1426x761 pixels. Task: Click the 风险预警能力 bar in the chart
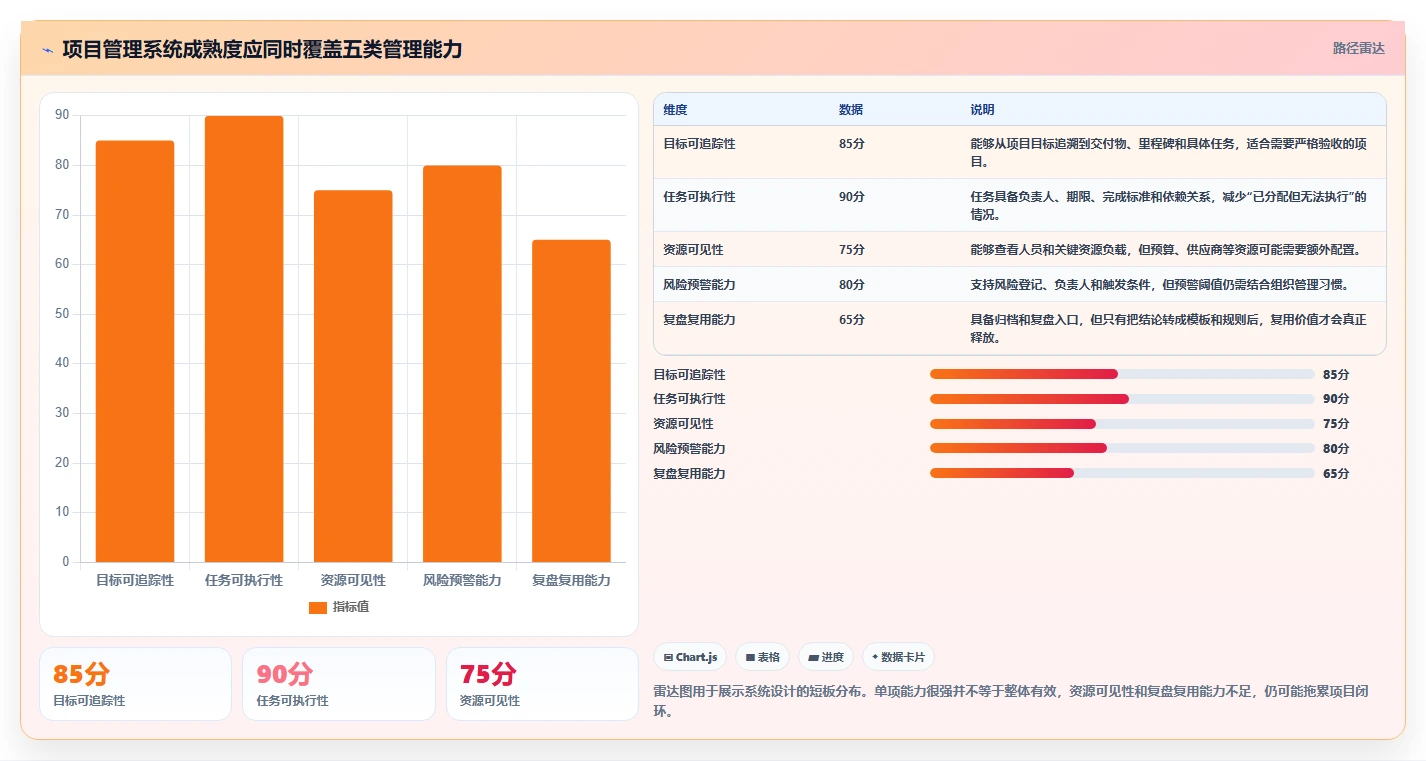[462, 364]
